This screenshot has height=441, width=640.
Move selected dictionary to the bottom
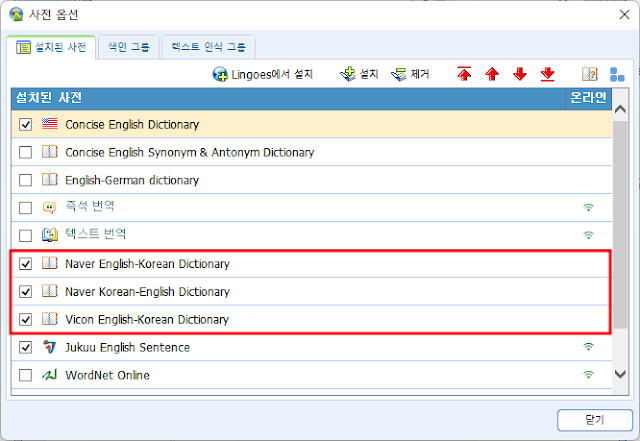[547, 74]
